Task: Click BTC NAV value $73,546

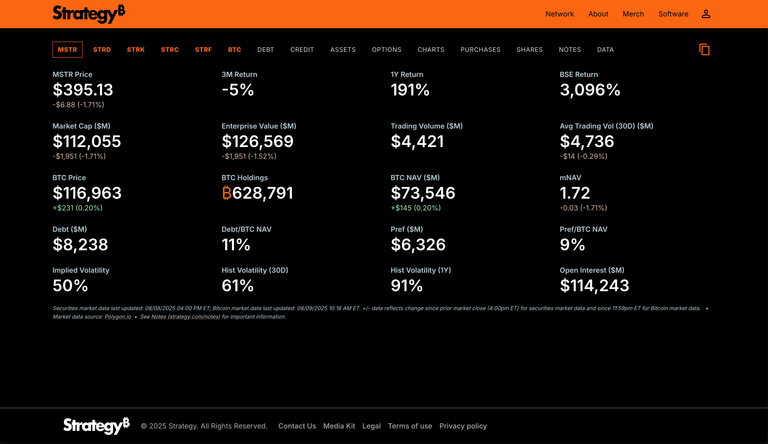Action: (x=423, y=193)
